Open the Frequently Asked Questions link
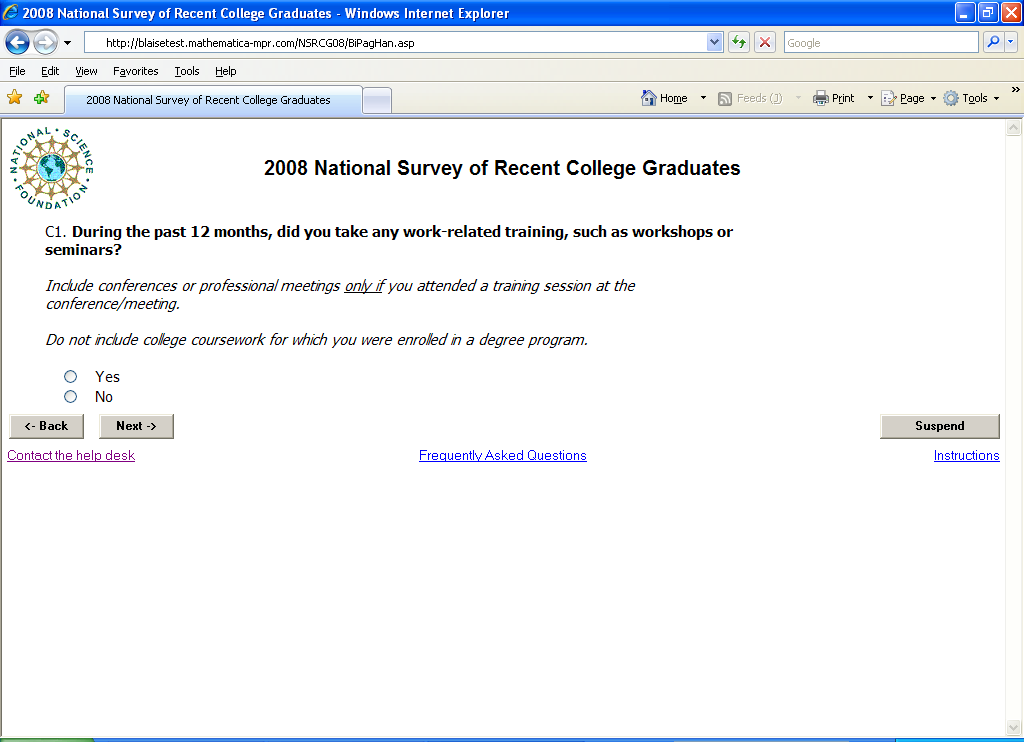The image size is (1024, 742). coord(502,456)
